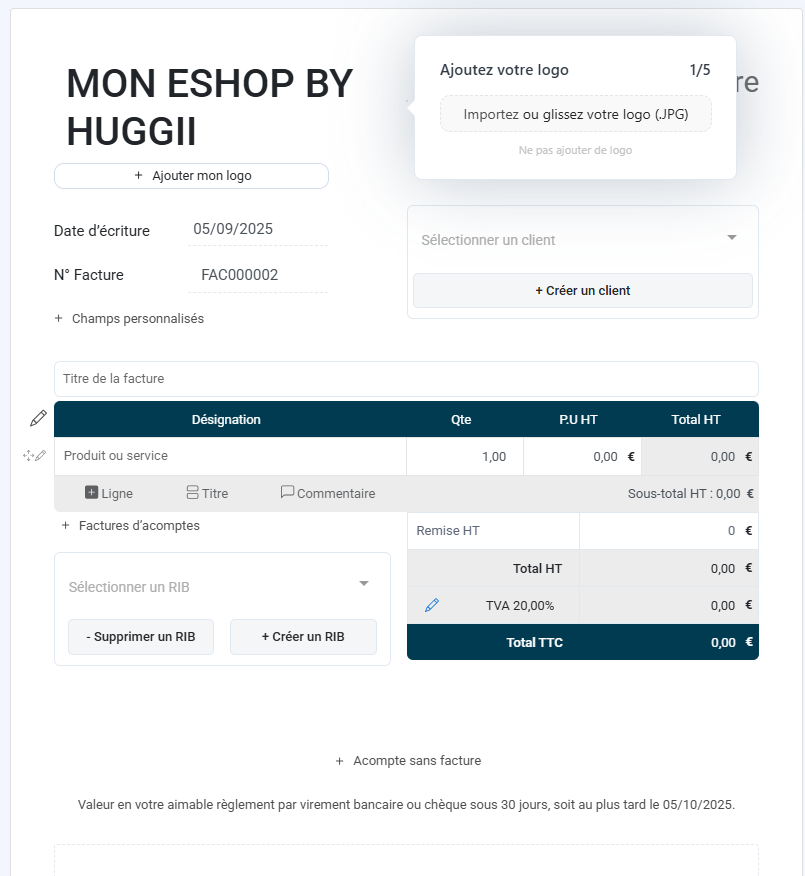Click the 1/5 logo step indicator
This screenshot has height=876, width=805.
pos(698,69)
